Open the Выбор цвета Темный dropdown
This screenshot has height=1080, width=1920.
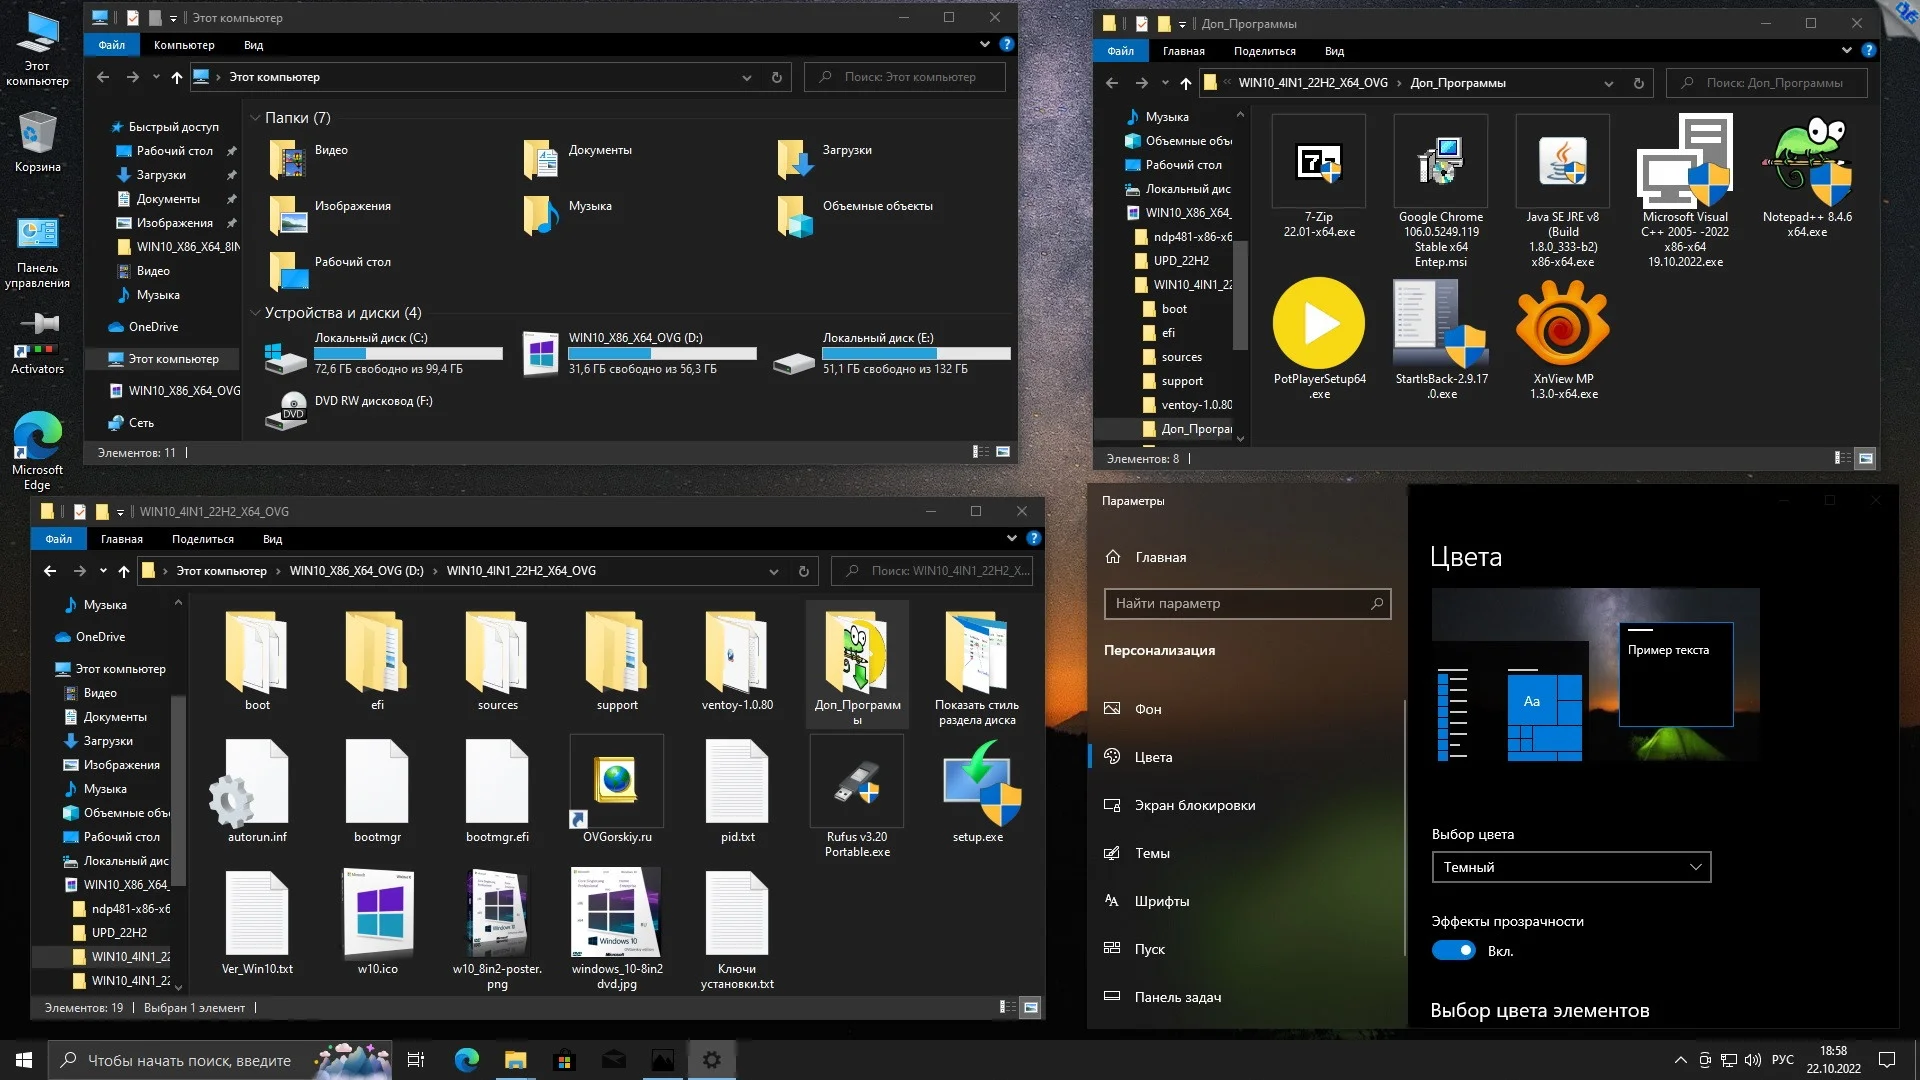(1570, 867)
